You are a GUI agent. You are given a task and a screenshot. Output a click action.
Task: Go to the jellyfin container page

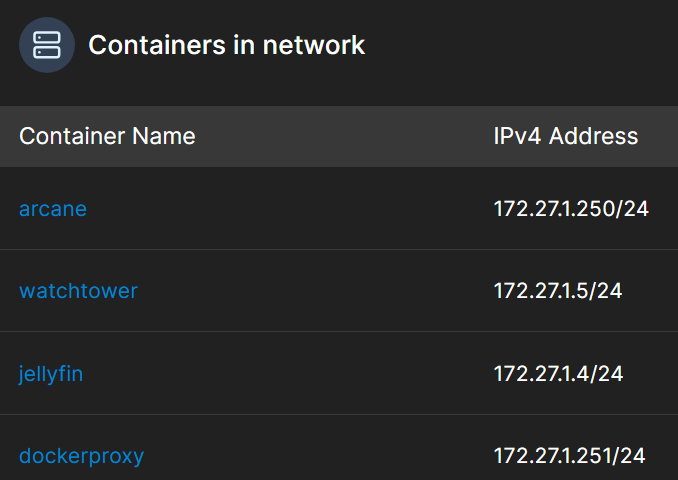pos(51,374)
